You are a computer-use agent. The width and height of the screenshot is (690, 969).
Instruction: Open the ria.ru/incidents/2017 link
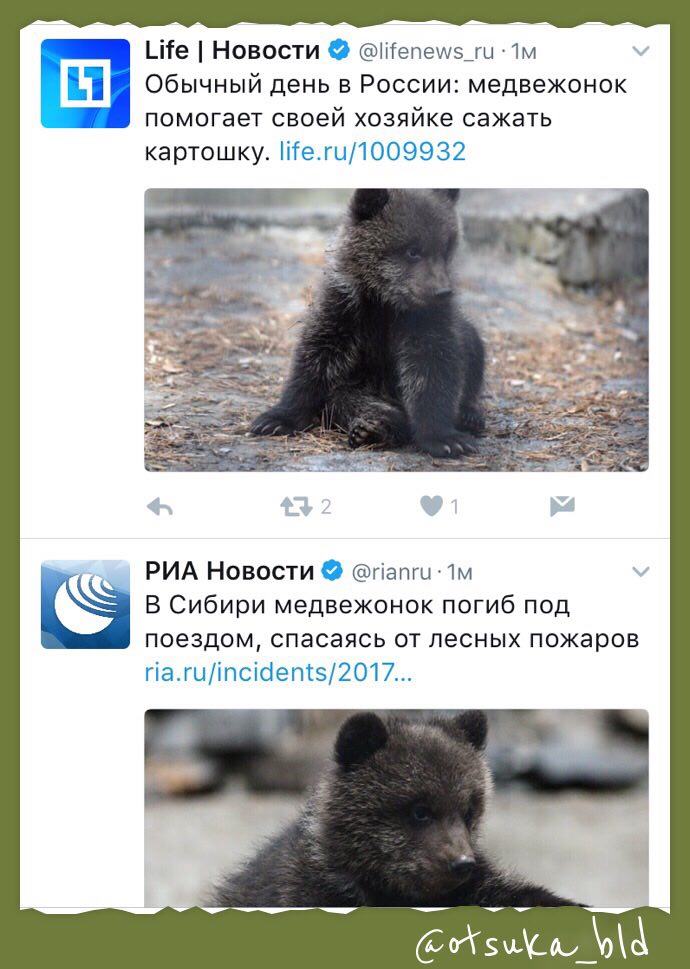pos(278,672)
